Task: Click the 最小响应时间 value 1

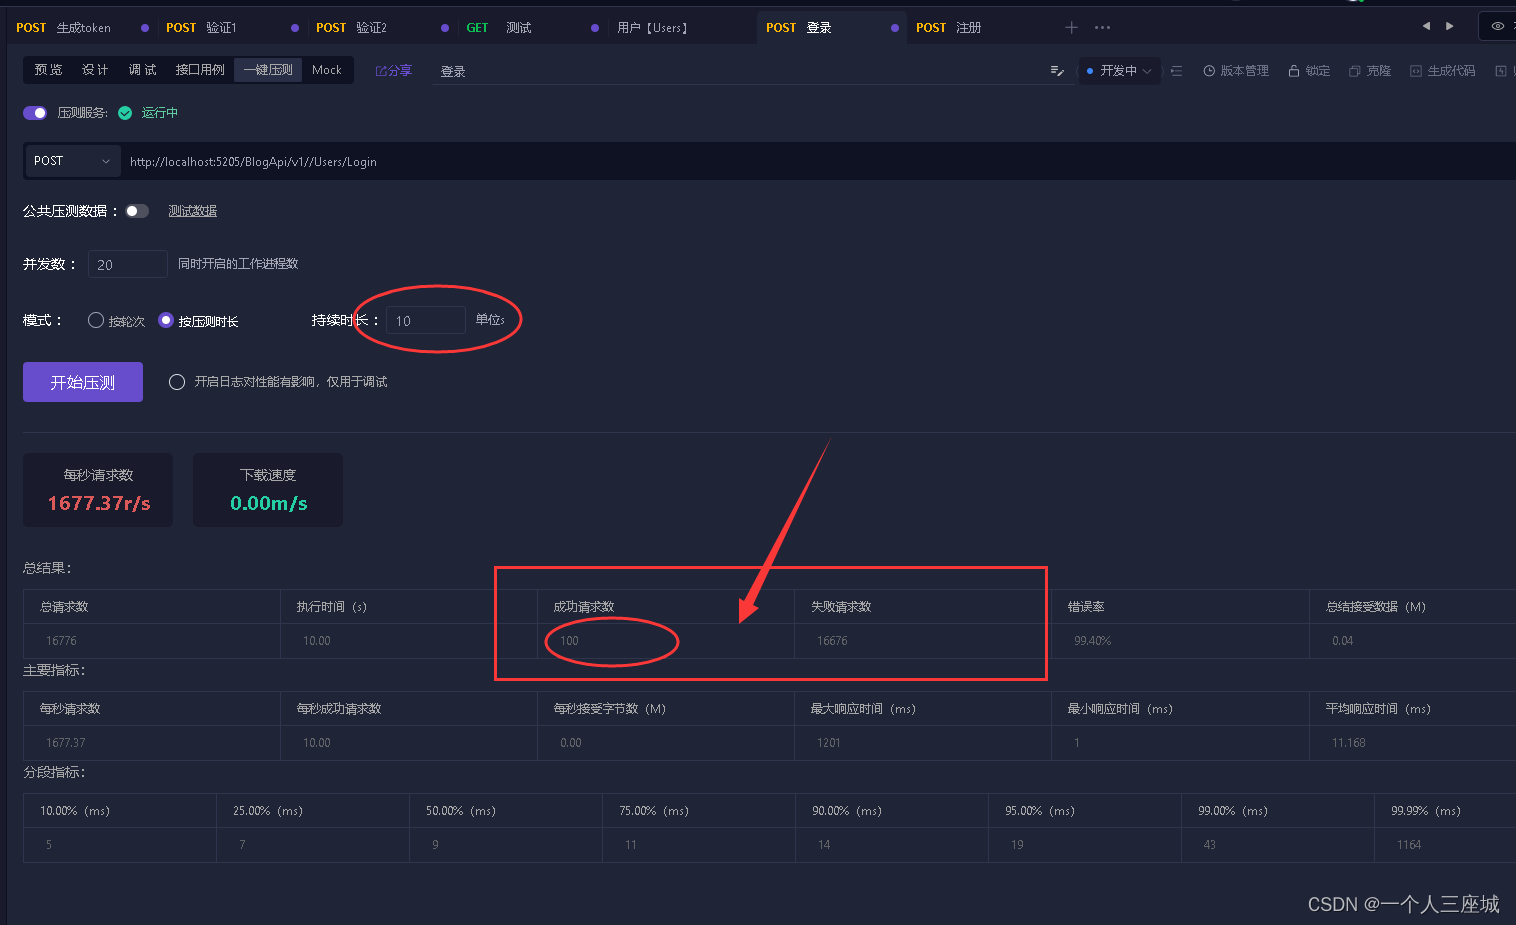Action: click(1077, 743)
